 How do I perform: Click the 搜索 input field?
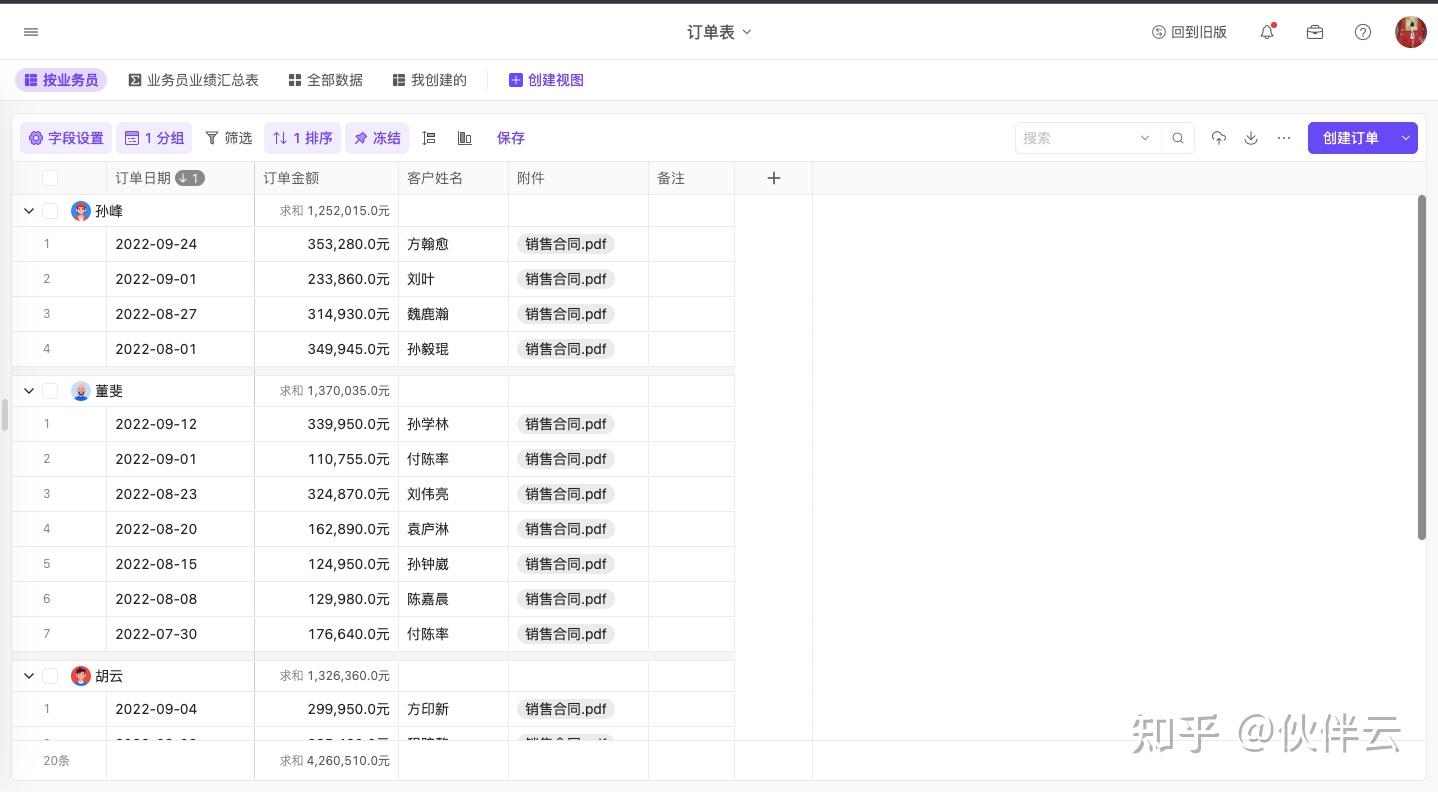coord(1078,138)
